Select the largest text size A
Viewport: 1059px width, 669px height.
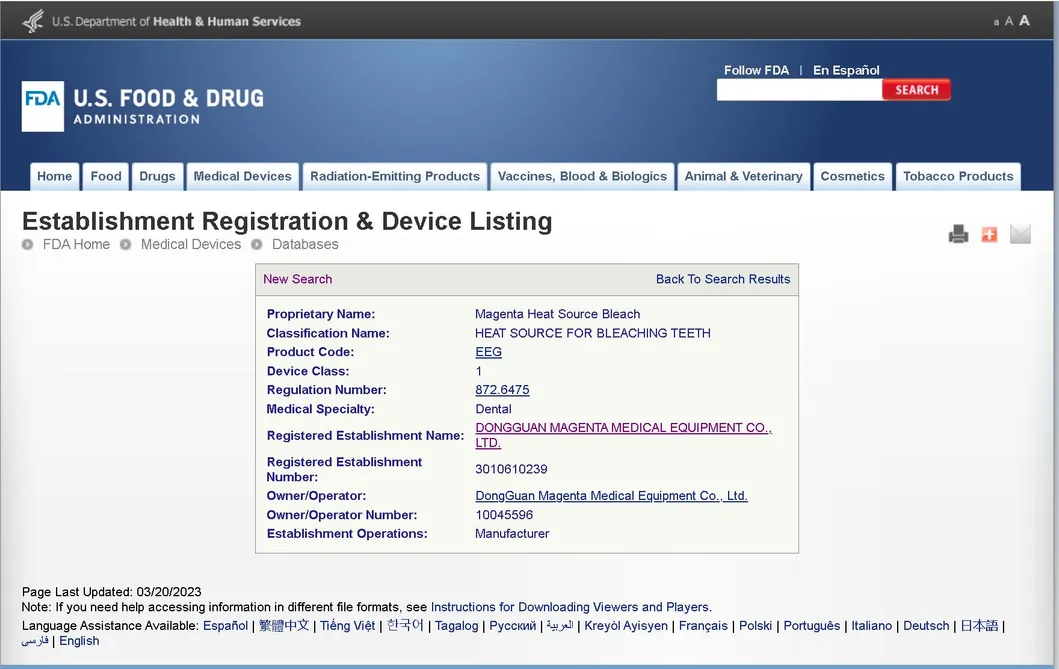tap(1024, 21)
